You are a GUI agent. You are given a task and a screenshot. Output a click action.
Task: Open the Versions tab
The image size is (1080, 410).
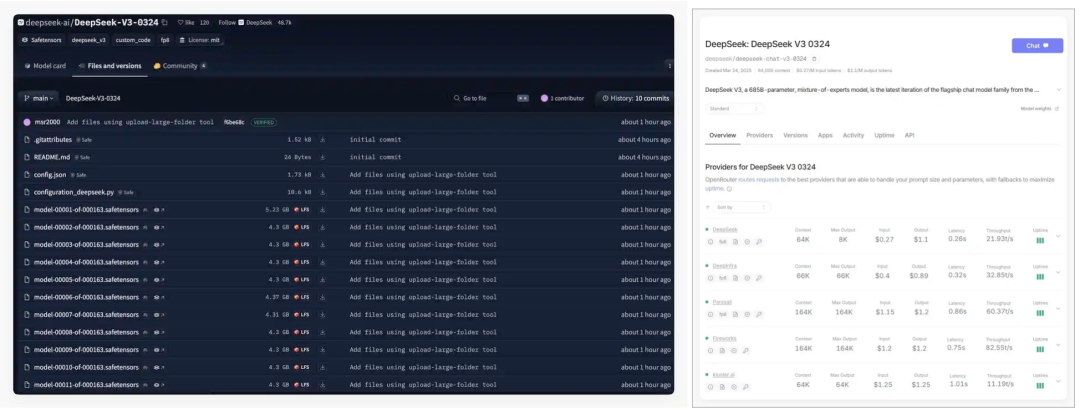796,136
